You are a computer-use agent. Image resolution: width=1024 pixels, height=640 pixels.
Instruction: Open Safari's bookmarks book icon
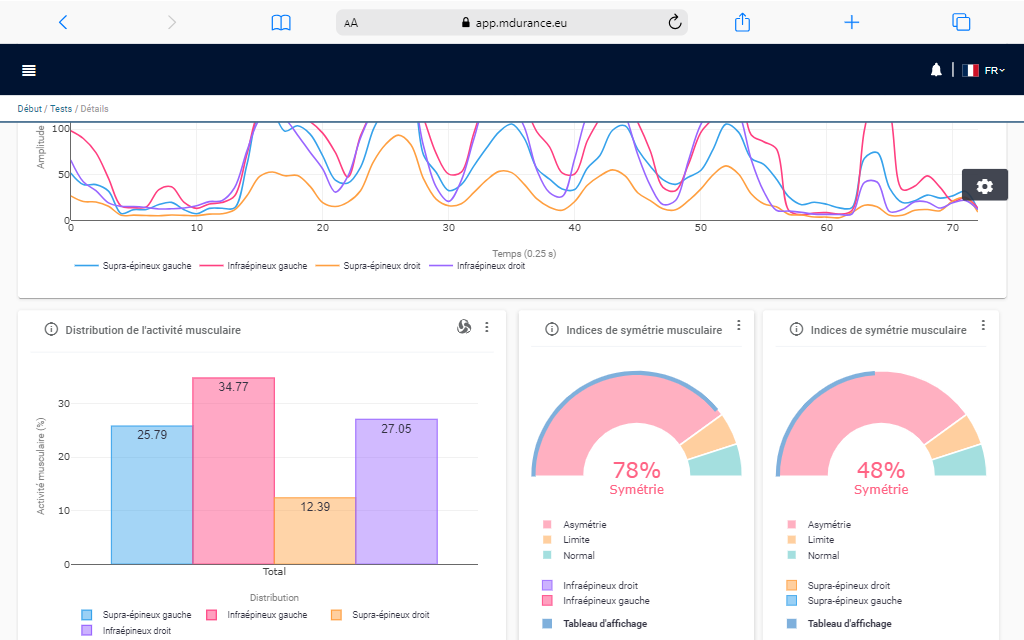click(x=281, y=22)
